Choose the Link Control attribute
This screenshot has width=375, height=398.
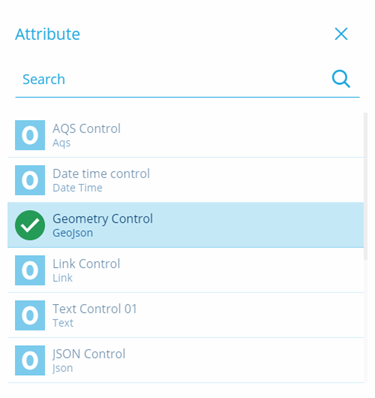[x=186, y=270]
